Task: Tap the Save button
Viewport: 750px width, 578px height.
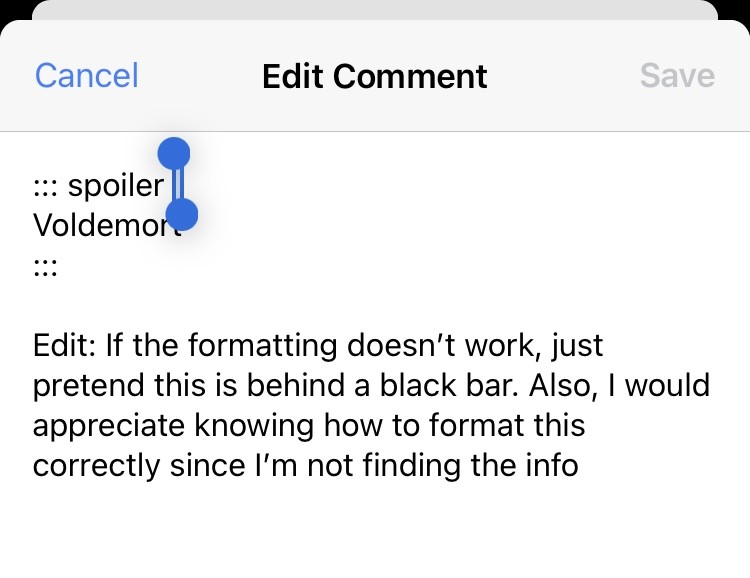Action: tap(677, 76)
